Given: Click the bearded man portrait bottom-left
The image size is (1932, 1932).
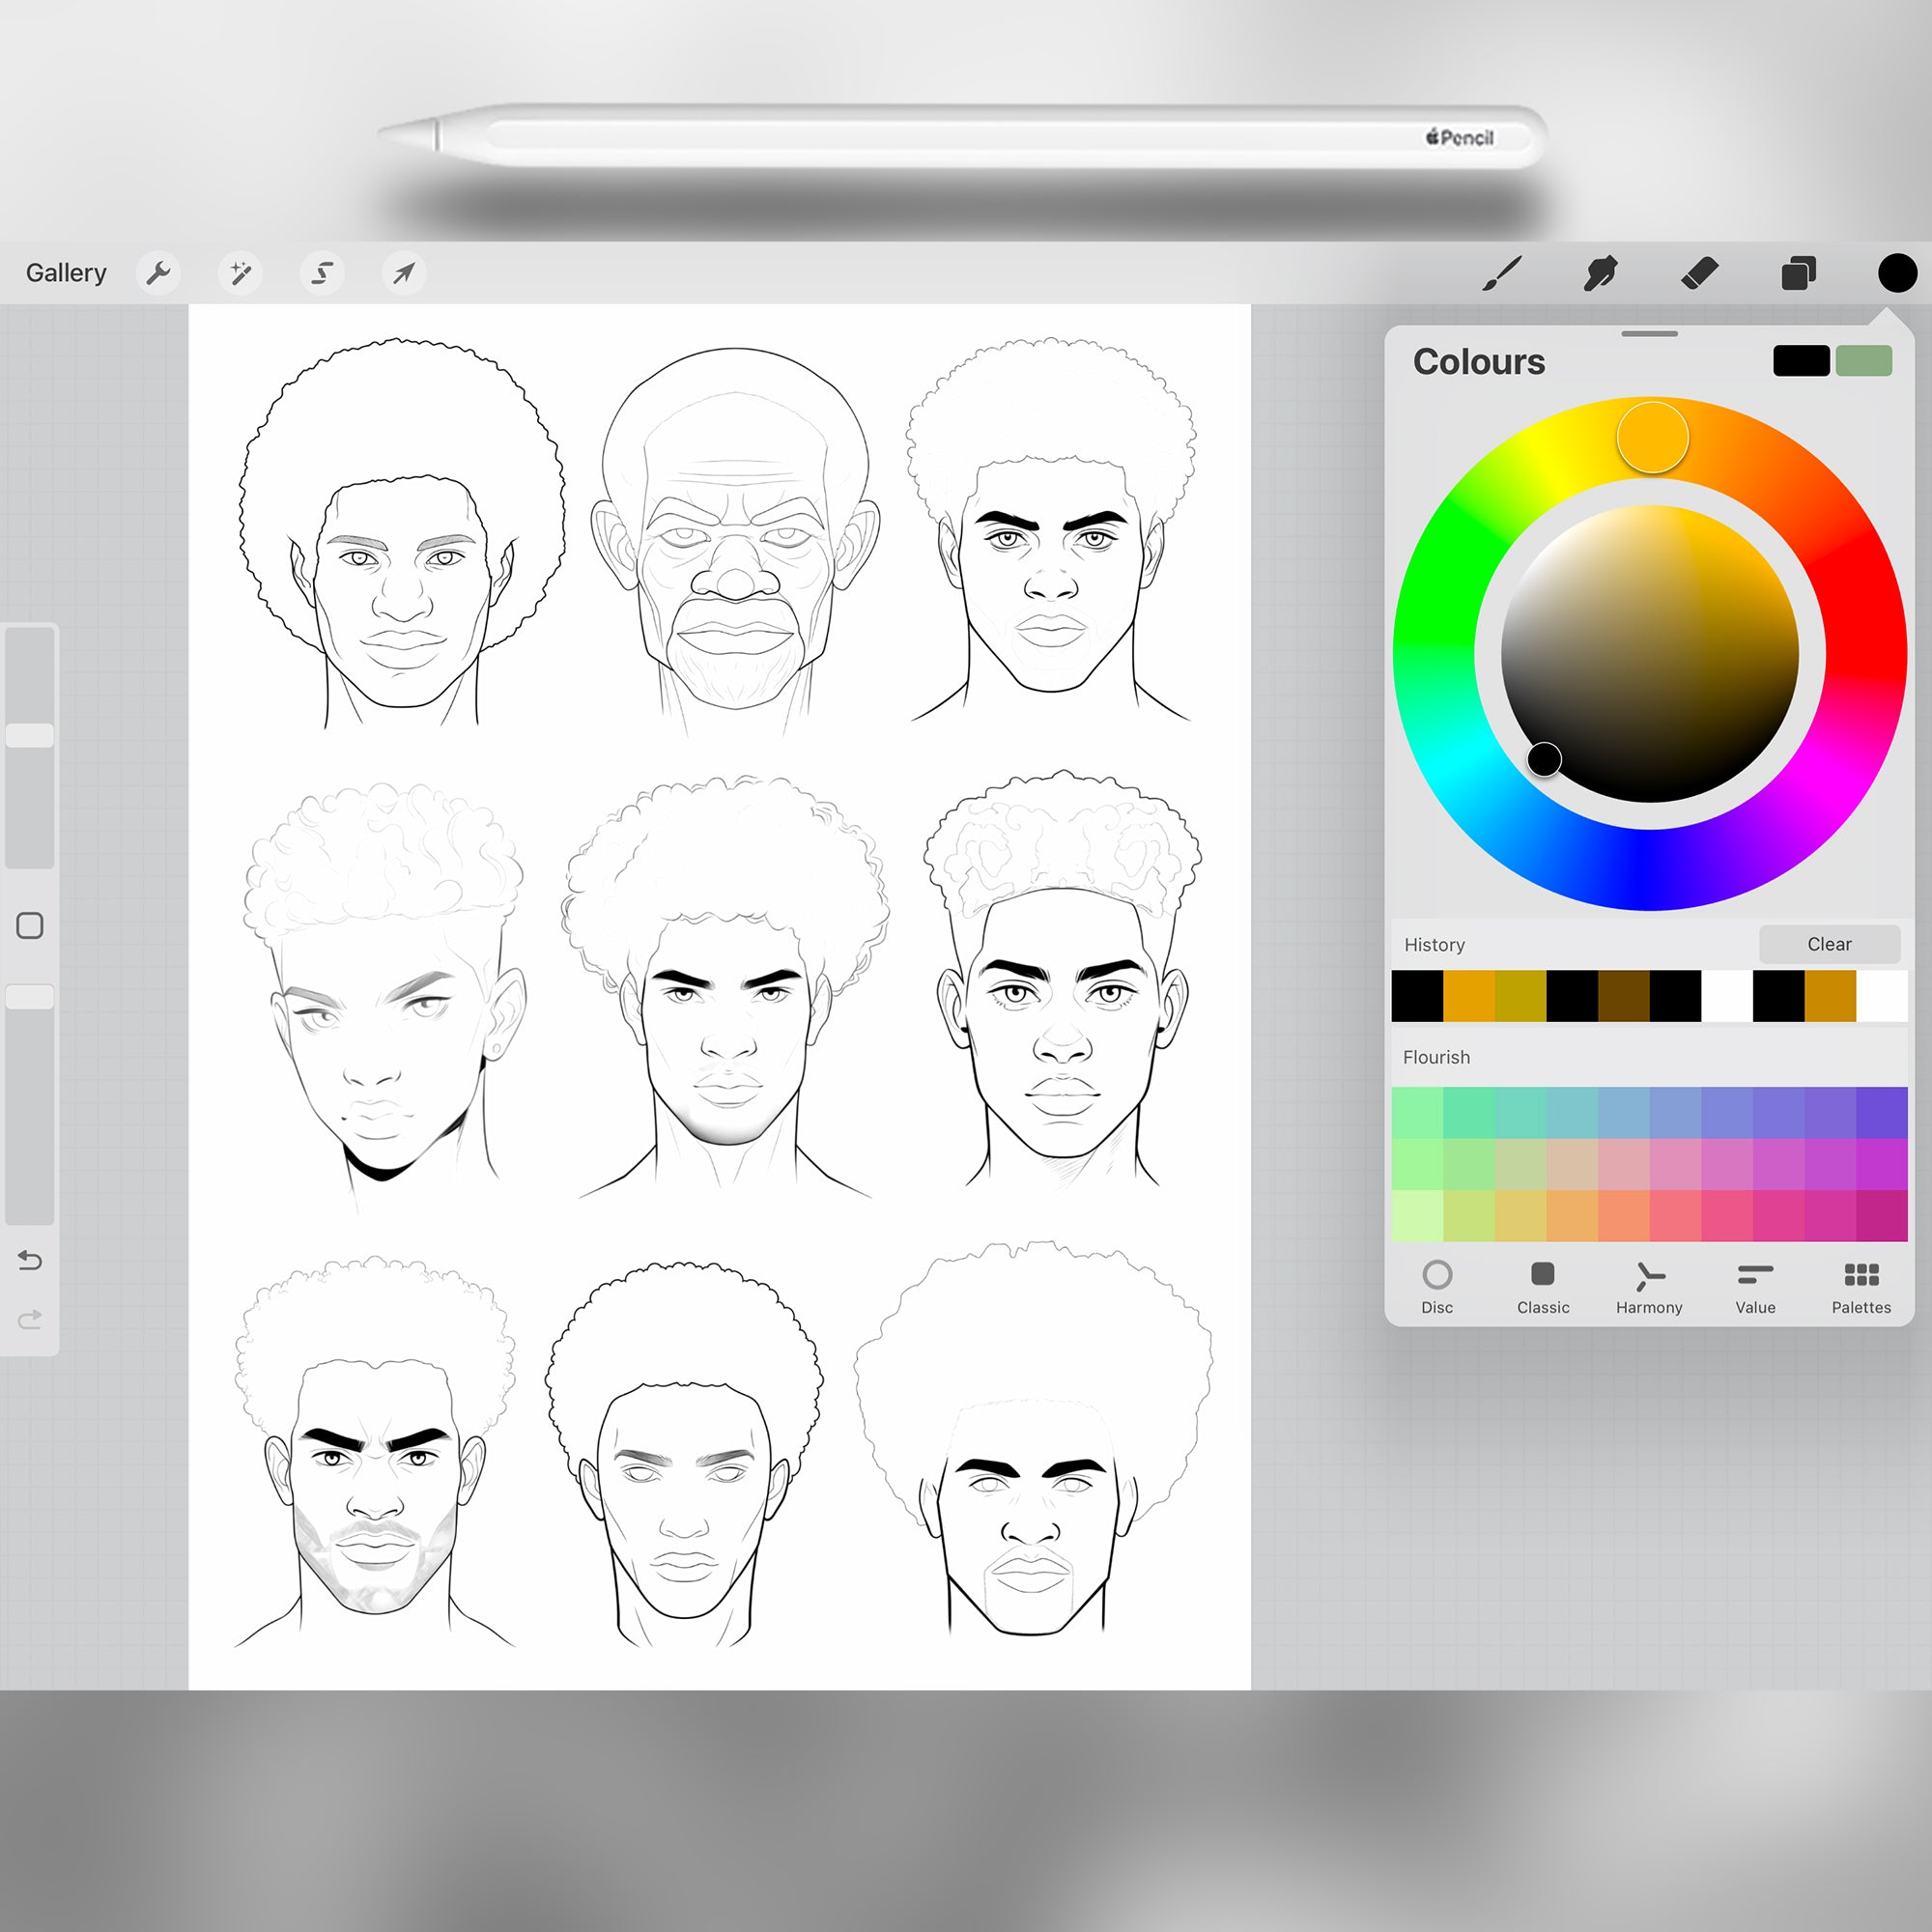Looking at the screenshot, I should (375, 1452).
